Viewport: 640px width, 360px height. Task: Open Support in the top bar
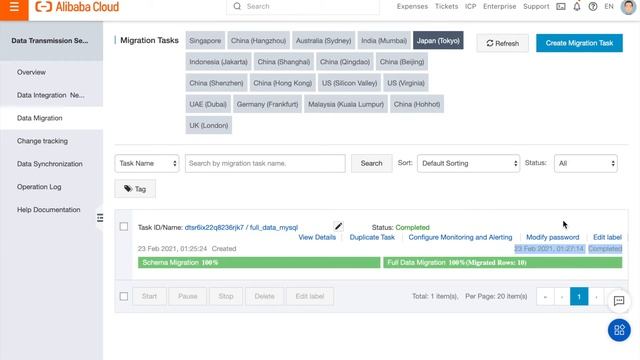(x=536, y=7)
